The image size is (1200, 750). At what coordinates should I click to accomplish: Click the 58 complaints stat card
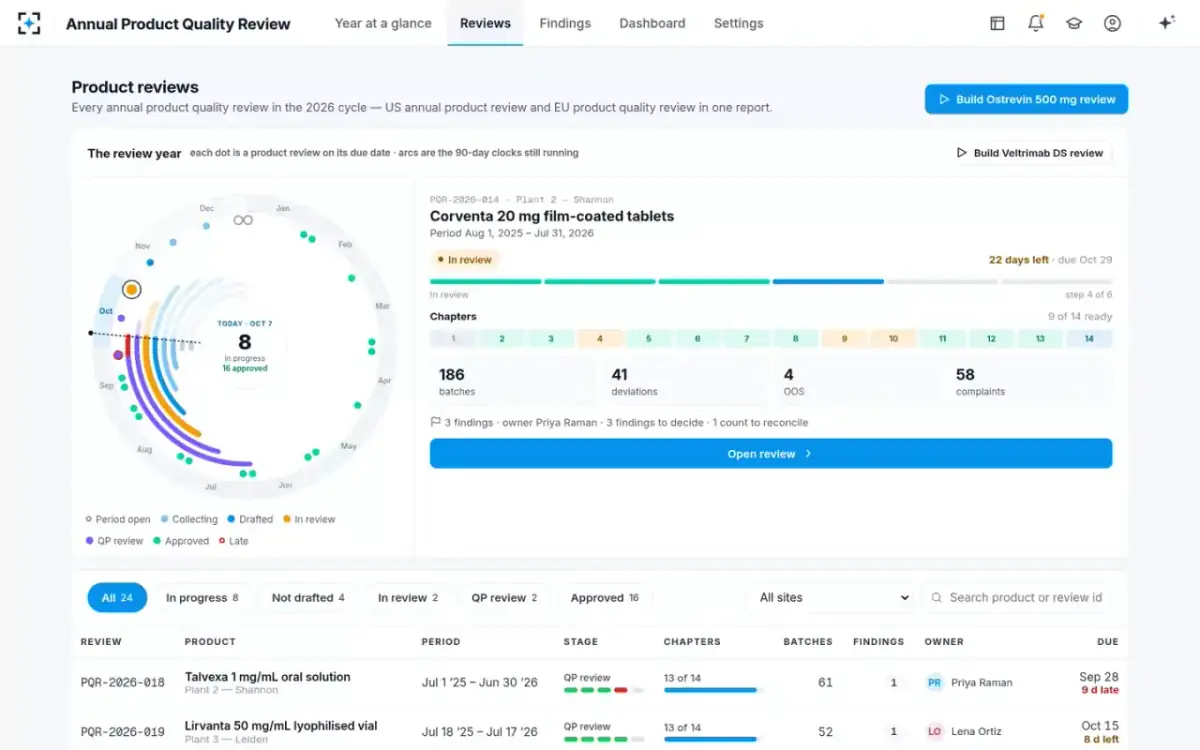1029,383
